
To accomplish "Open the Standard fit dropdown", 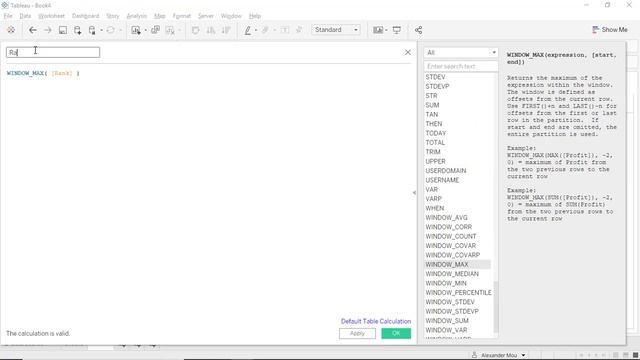I will point(336,30).
